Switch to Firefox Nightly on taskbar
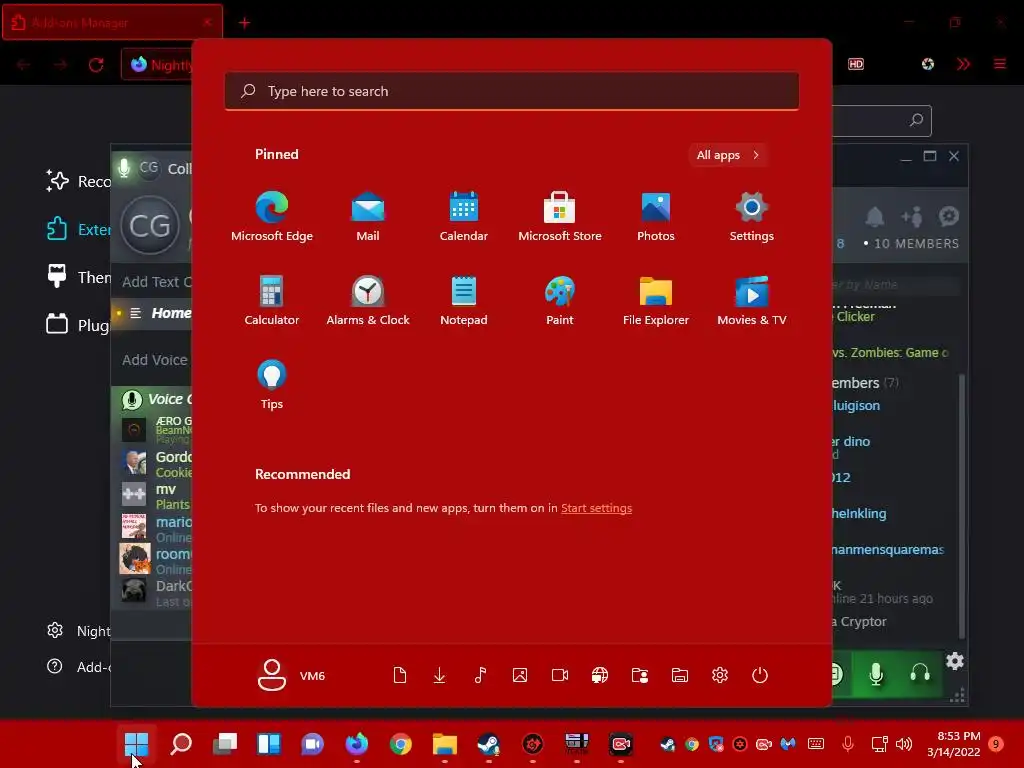 pos(357,744)
